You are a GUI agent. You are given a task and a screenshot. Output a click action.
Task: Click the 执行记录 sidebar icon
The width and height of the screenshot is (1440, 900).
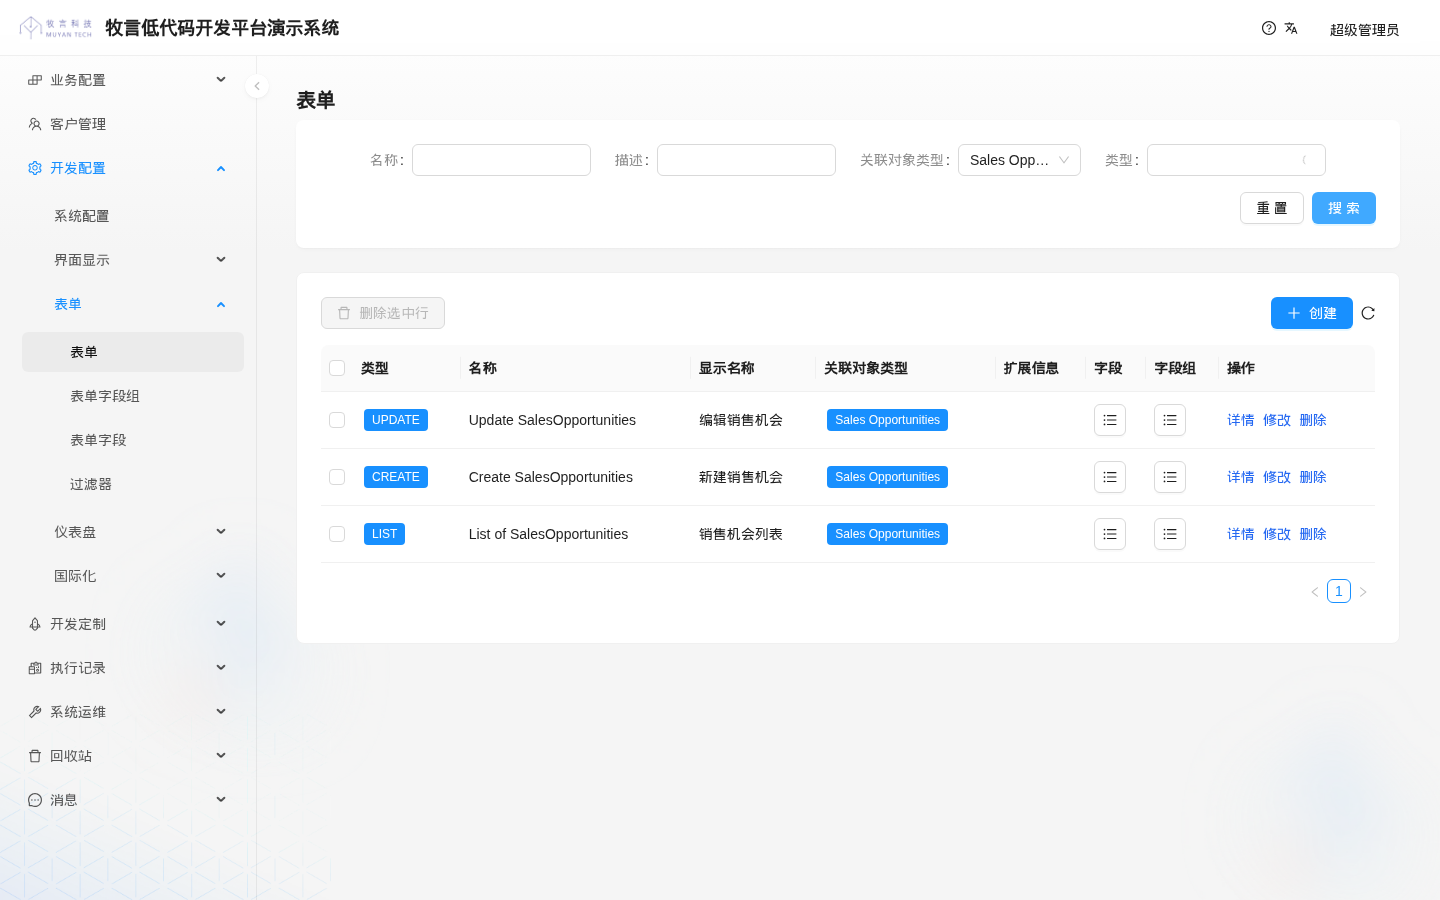[x=35, y=668]
